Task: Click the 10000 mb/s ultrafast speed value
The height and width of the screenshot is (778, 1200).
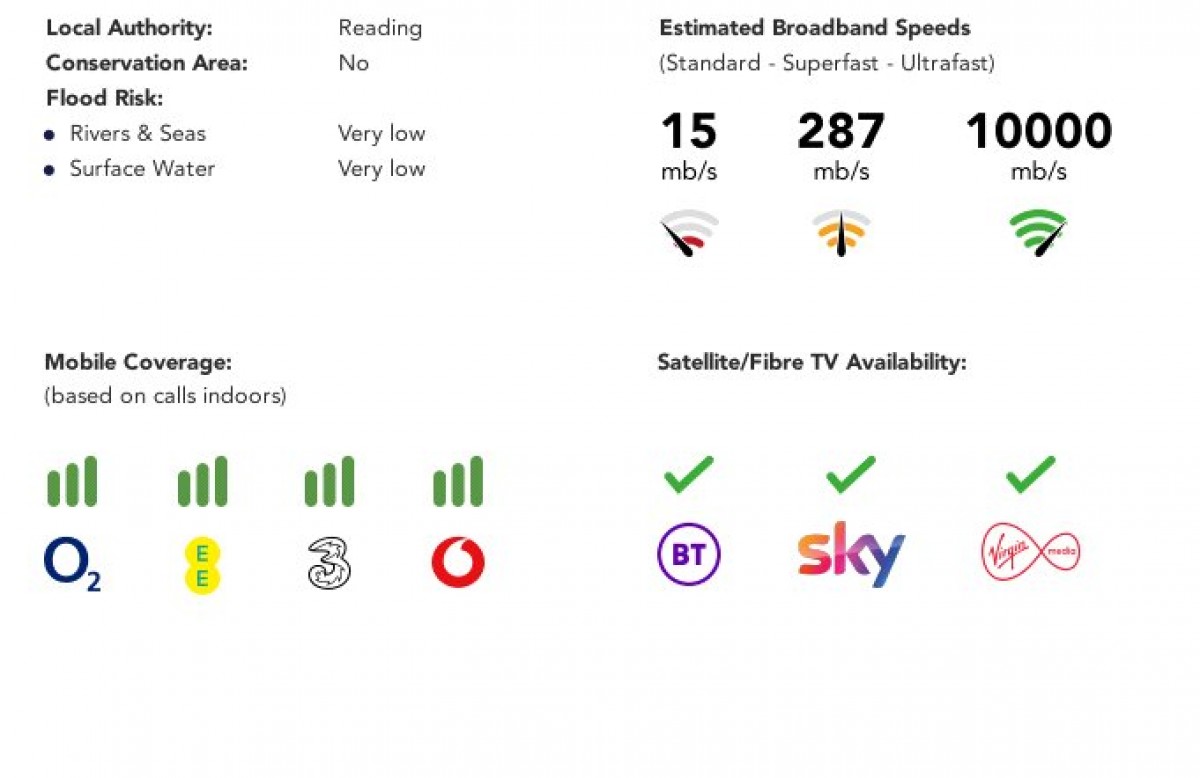Action: pyautogui.click(x=1038, y=132)
